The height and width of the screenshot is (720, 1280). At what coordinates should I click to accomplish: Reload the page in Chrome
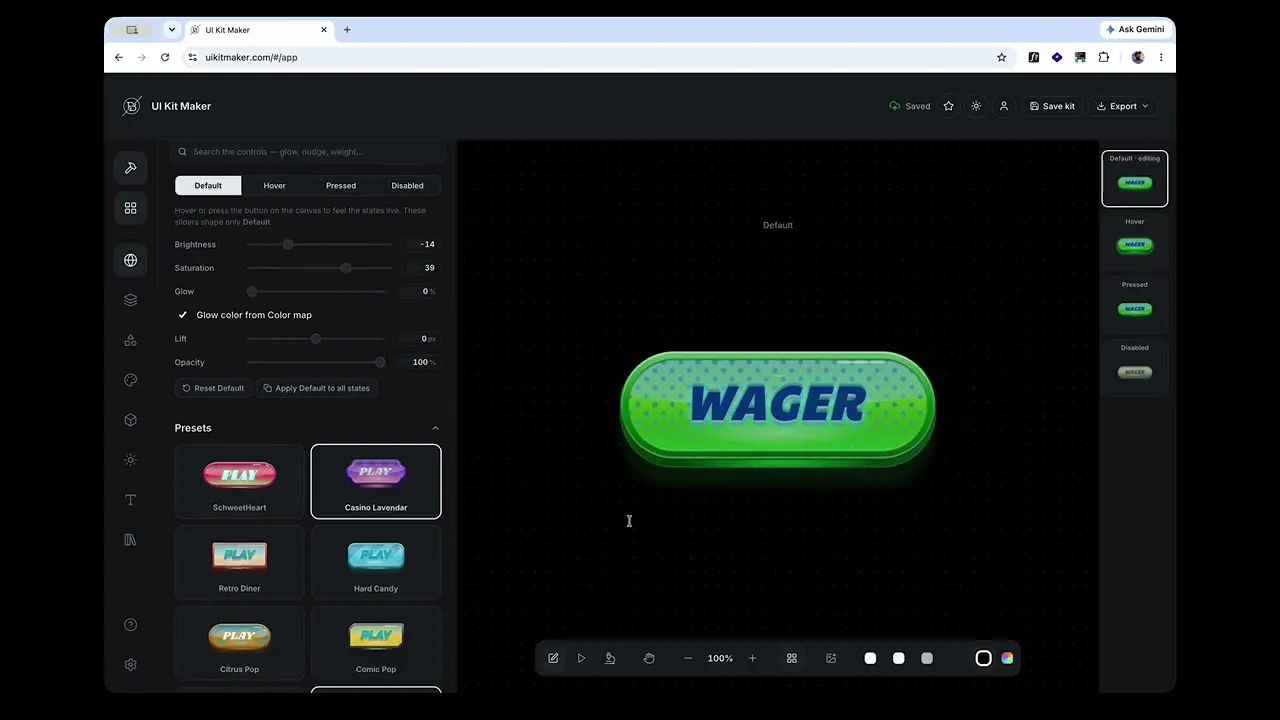click(x=165, y=57)
